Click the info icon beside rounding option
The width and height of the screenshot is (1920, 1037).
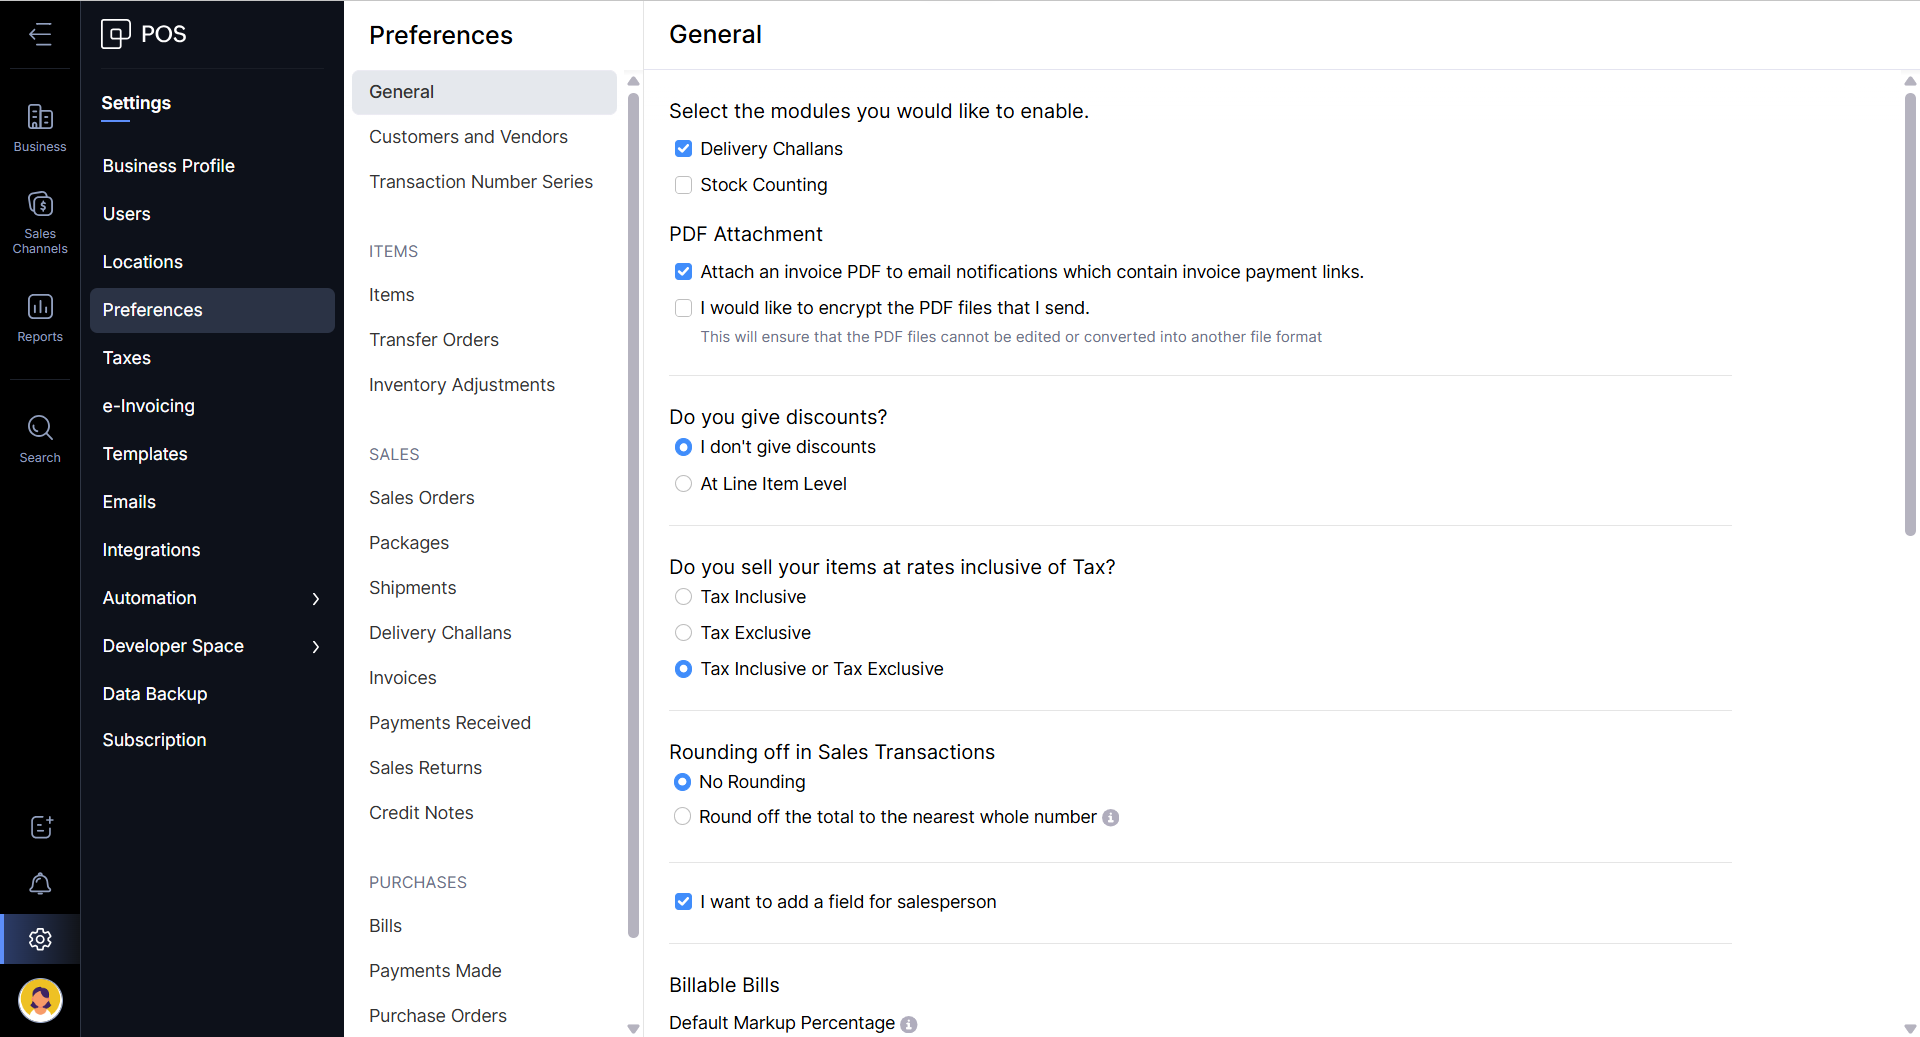(1110, 818)
